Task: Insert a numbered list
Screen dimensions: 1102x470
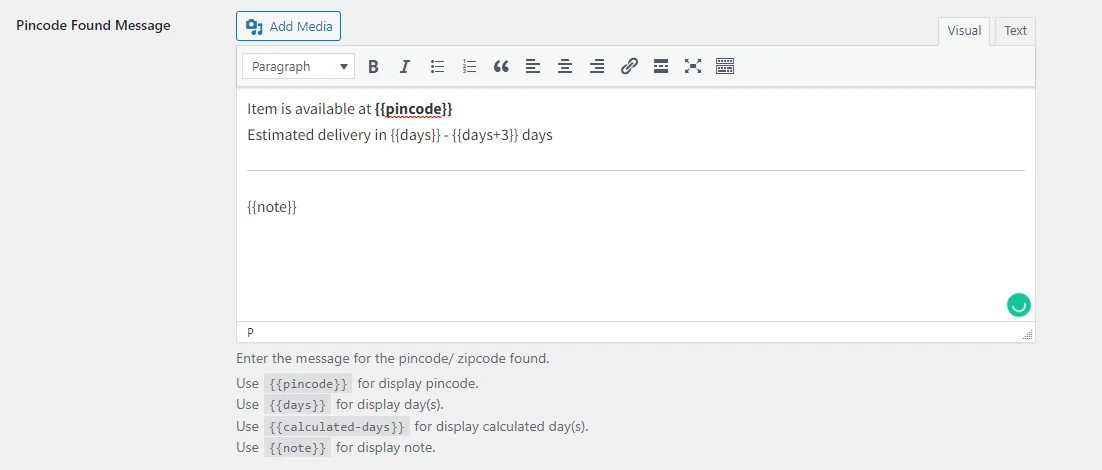Action: click(x=469, y=67)
